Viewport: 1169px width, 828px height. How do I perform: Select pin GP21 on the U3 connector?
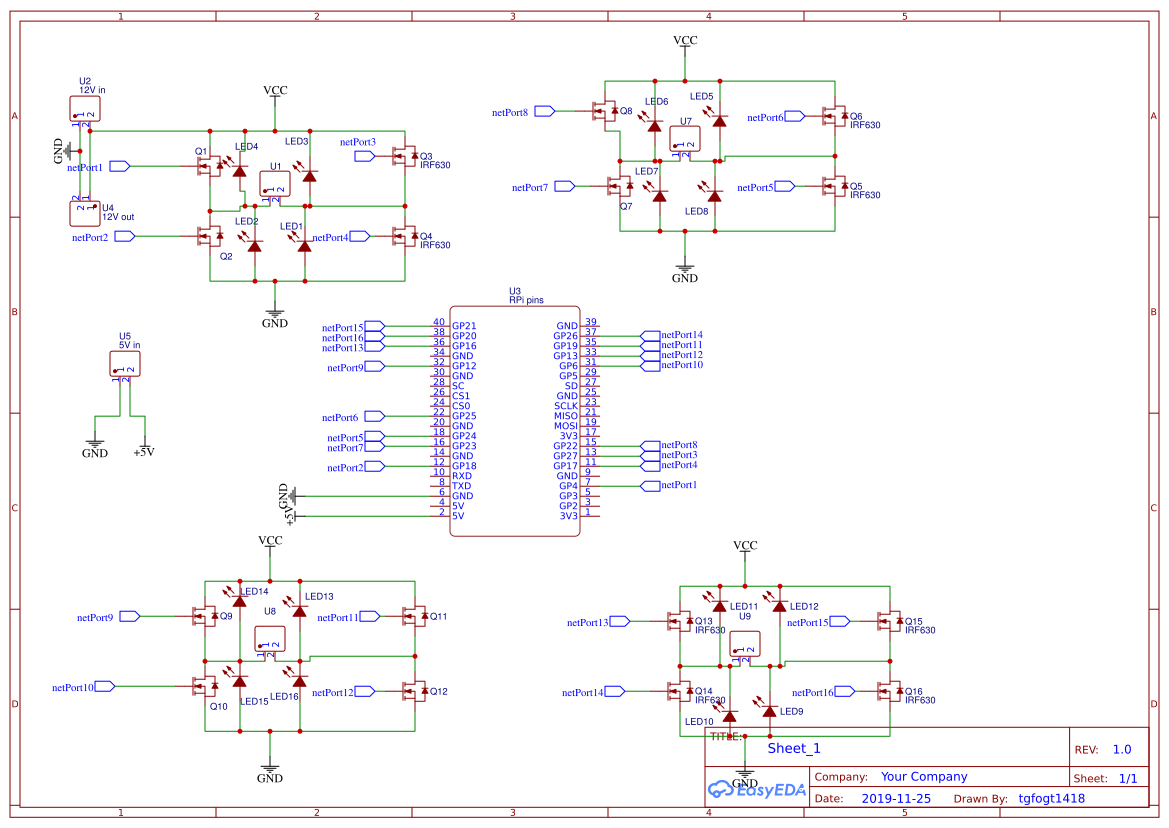point(463,325)
